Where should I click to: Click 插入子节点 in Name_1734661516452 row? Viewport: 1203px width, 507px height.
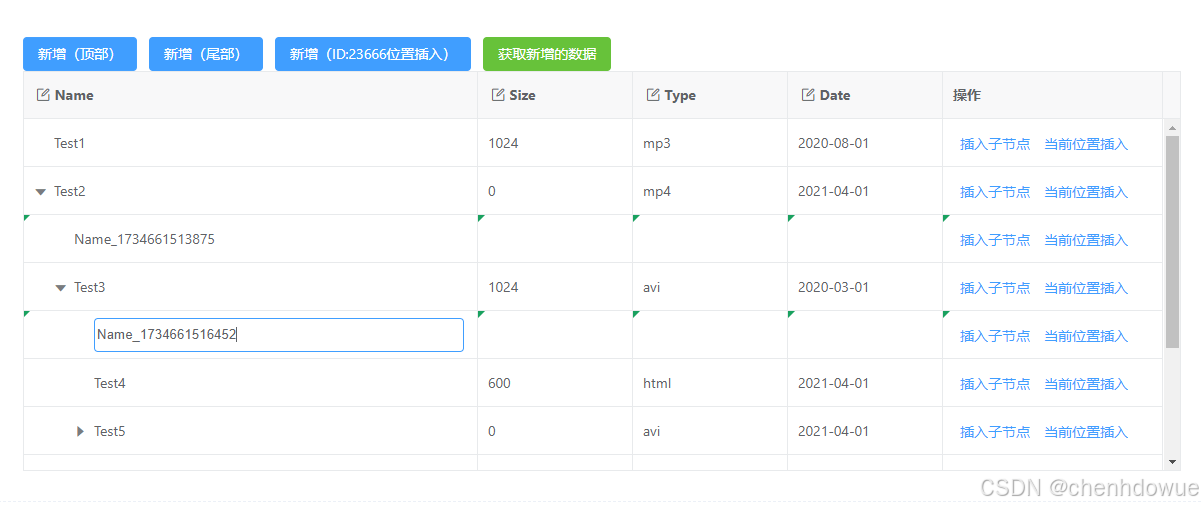[x=995, y=336]
